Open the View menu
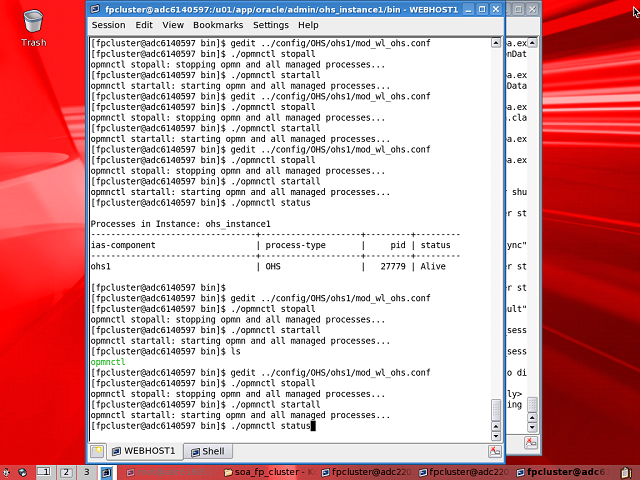Image resolution: width=640 pixels, height=480 pixels. click(173, 25)
